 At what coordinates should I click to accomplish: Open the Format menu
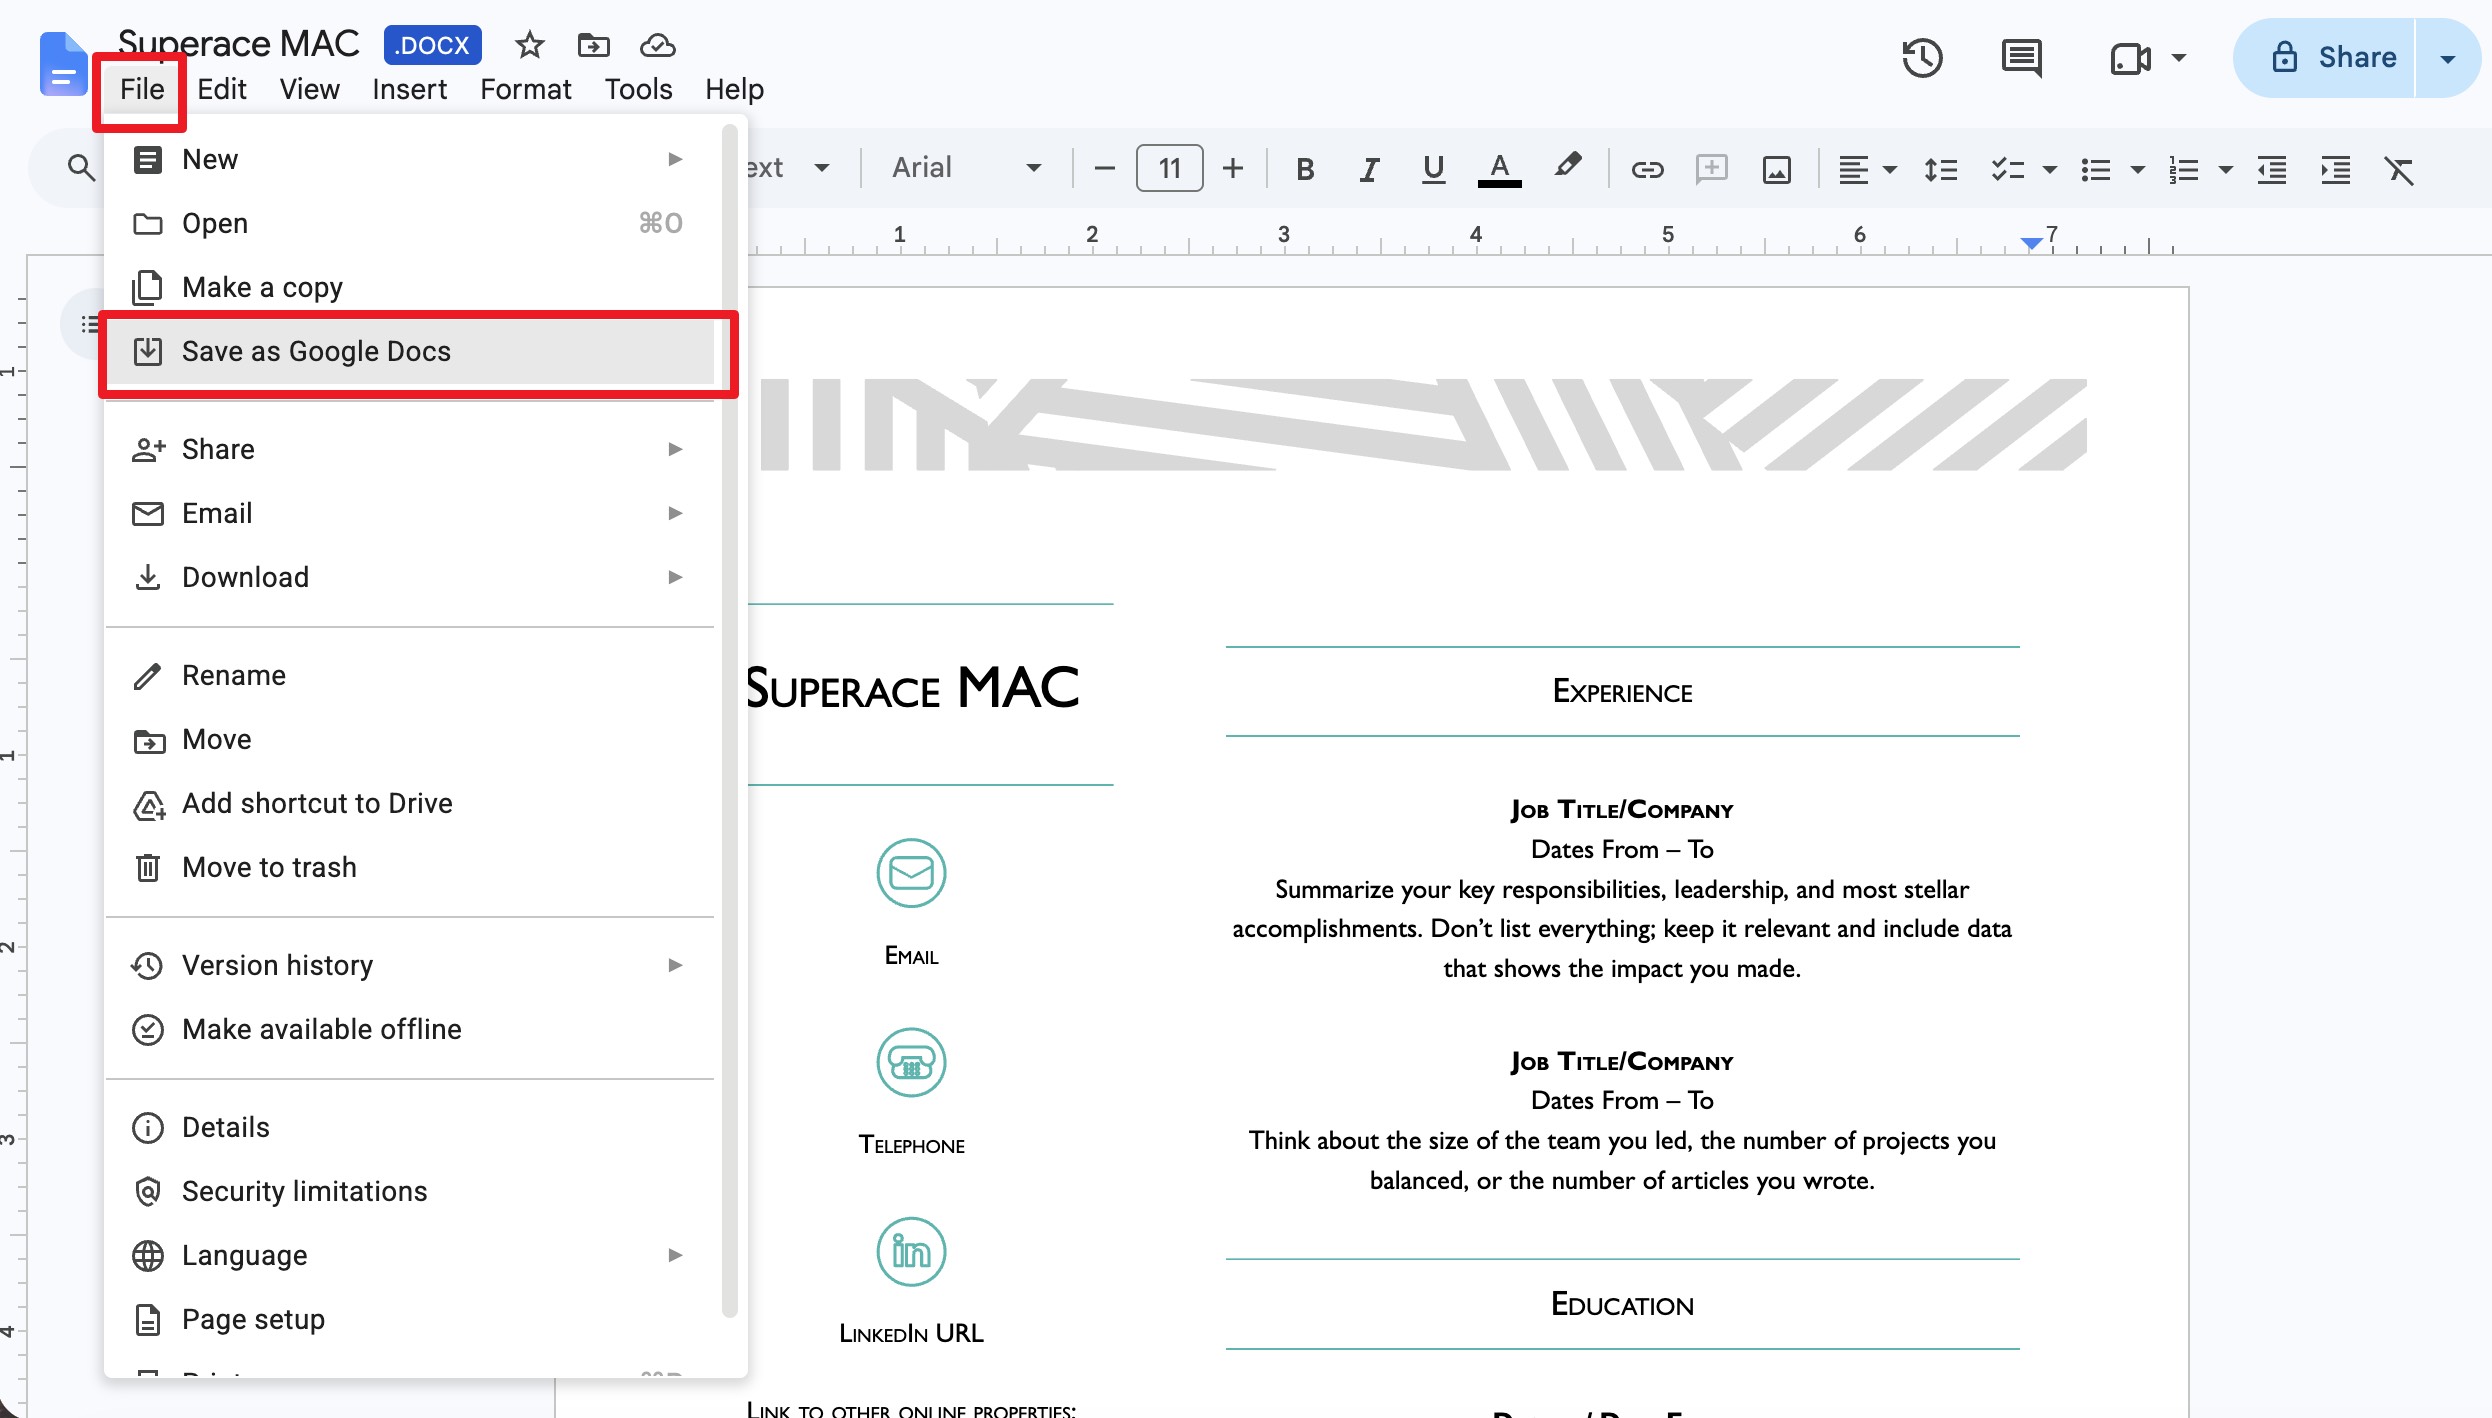[525, 89]
